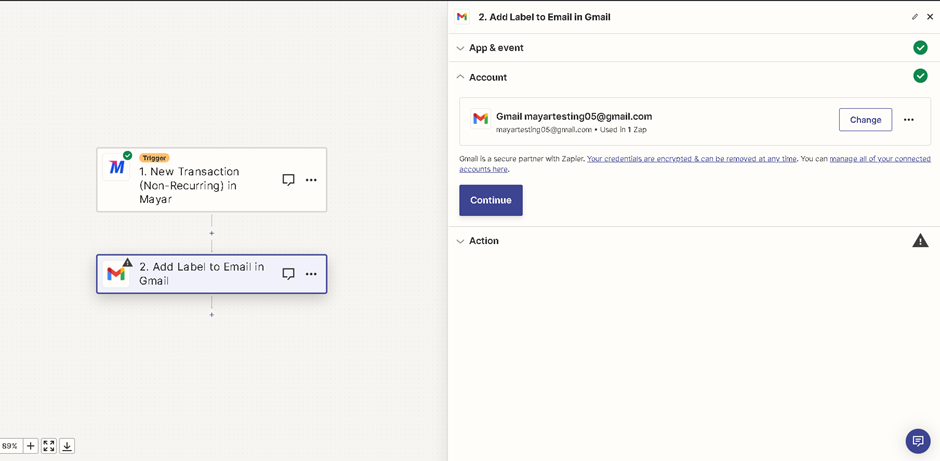This screenshot has width=940, height=461.
Task: Click the panel title Add Label to Email in Gmail
Action: [x=544, y=17]
